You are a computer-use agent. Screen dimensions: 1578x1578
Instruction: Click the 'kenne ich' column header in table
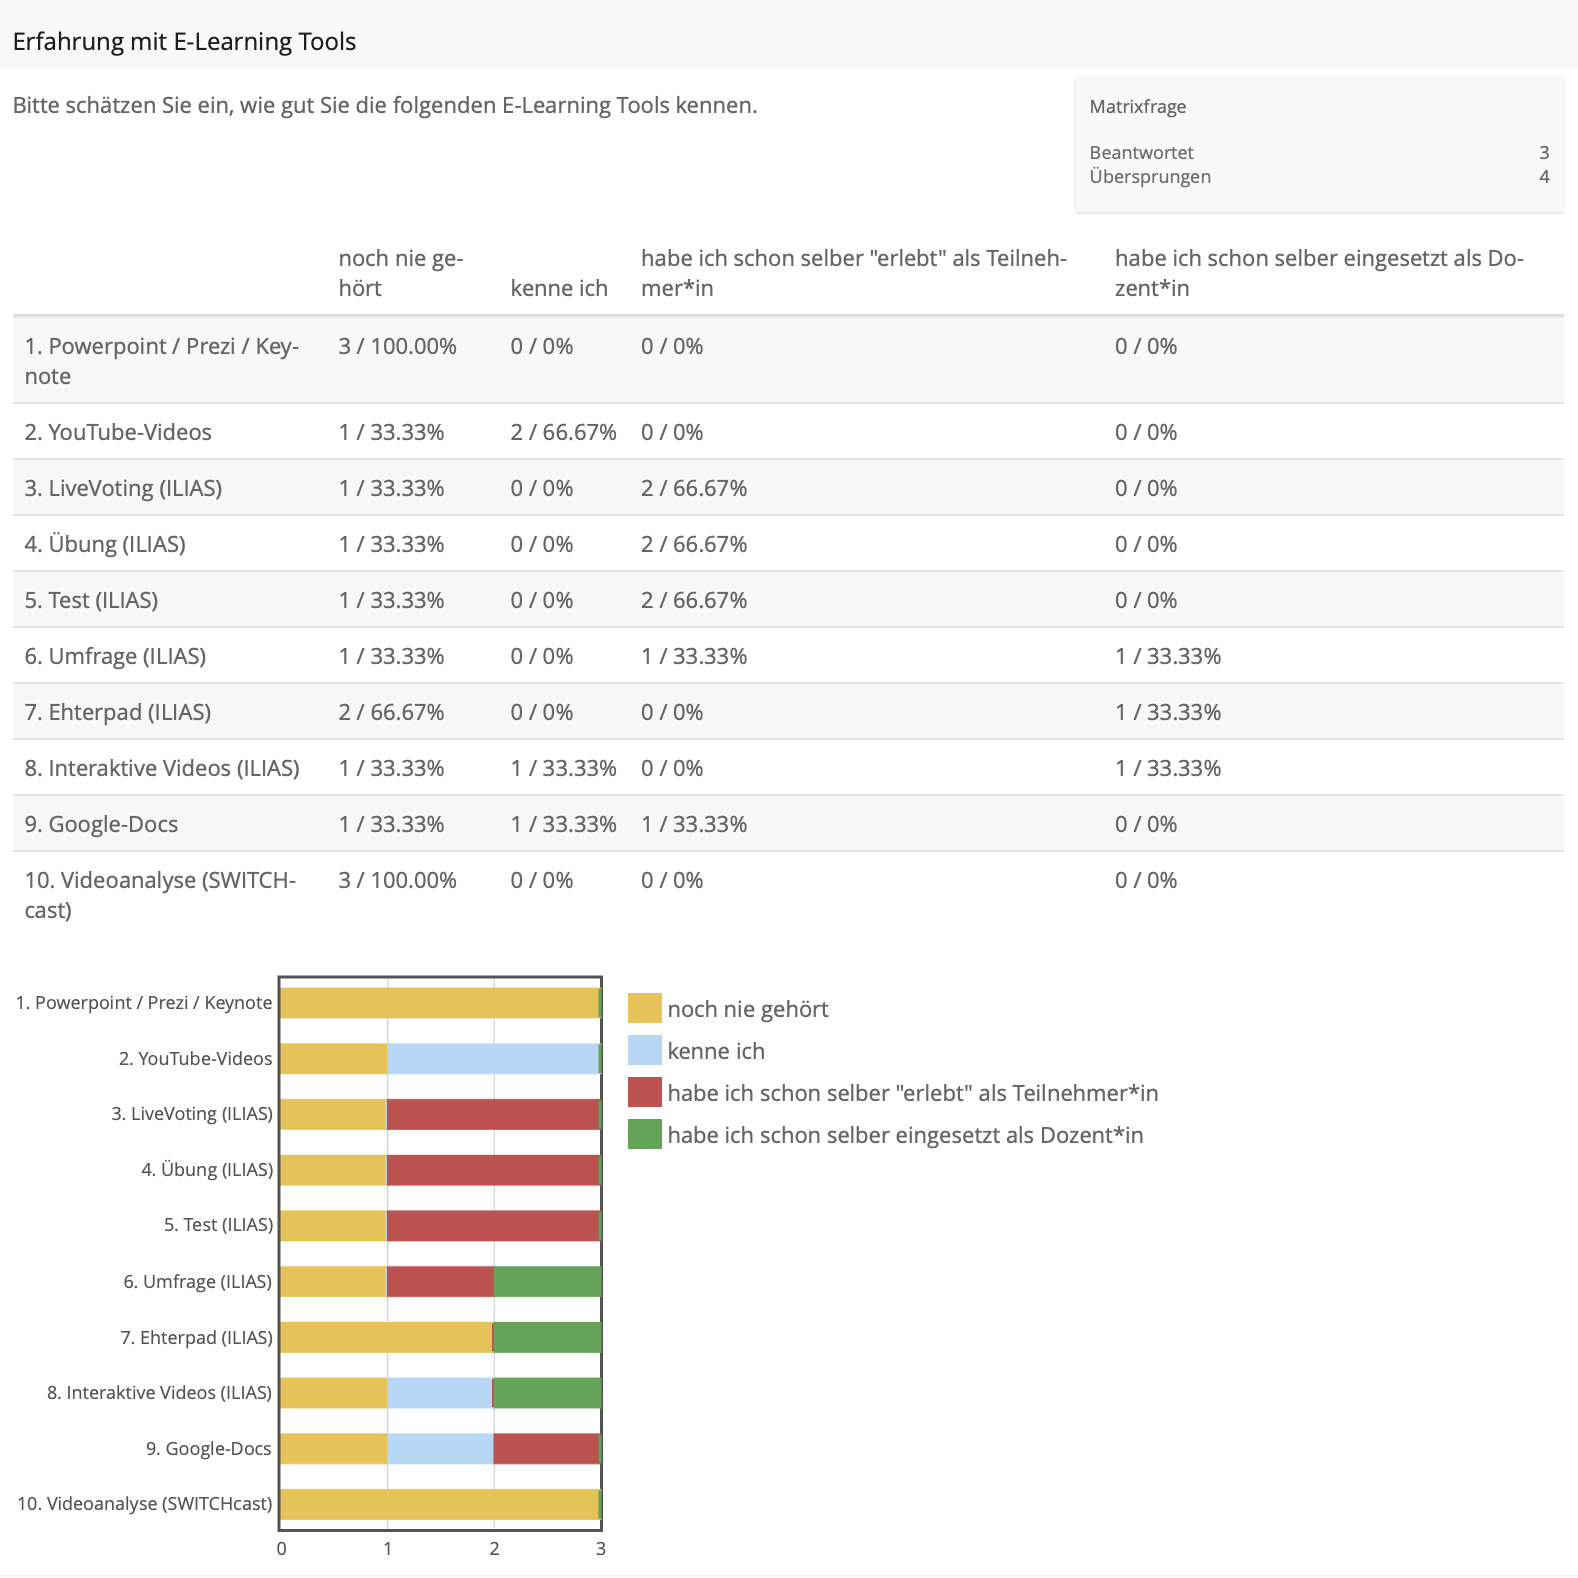(558, 288)
